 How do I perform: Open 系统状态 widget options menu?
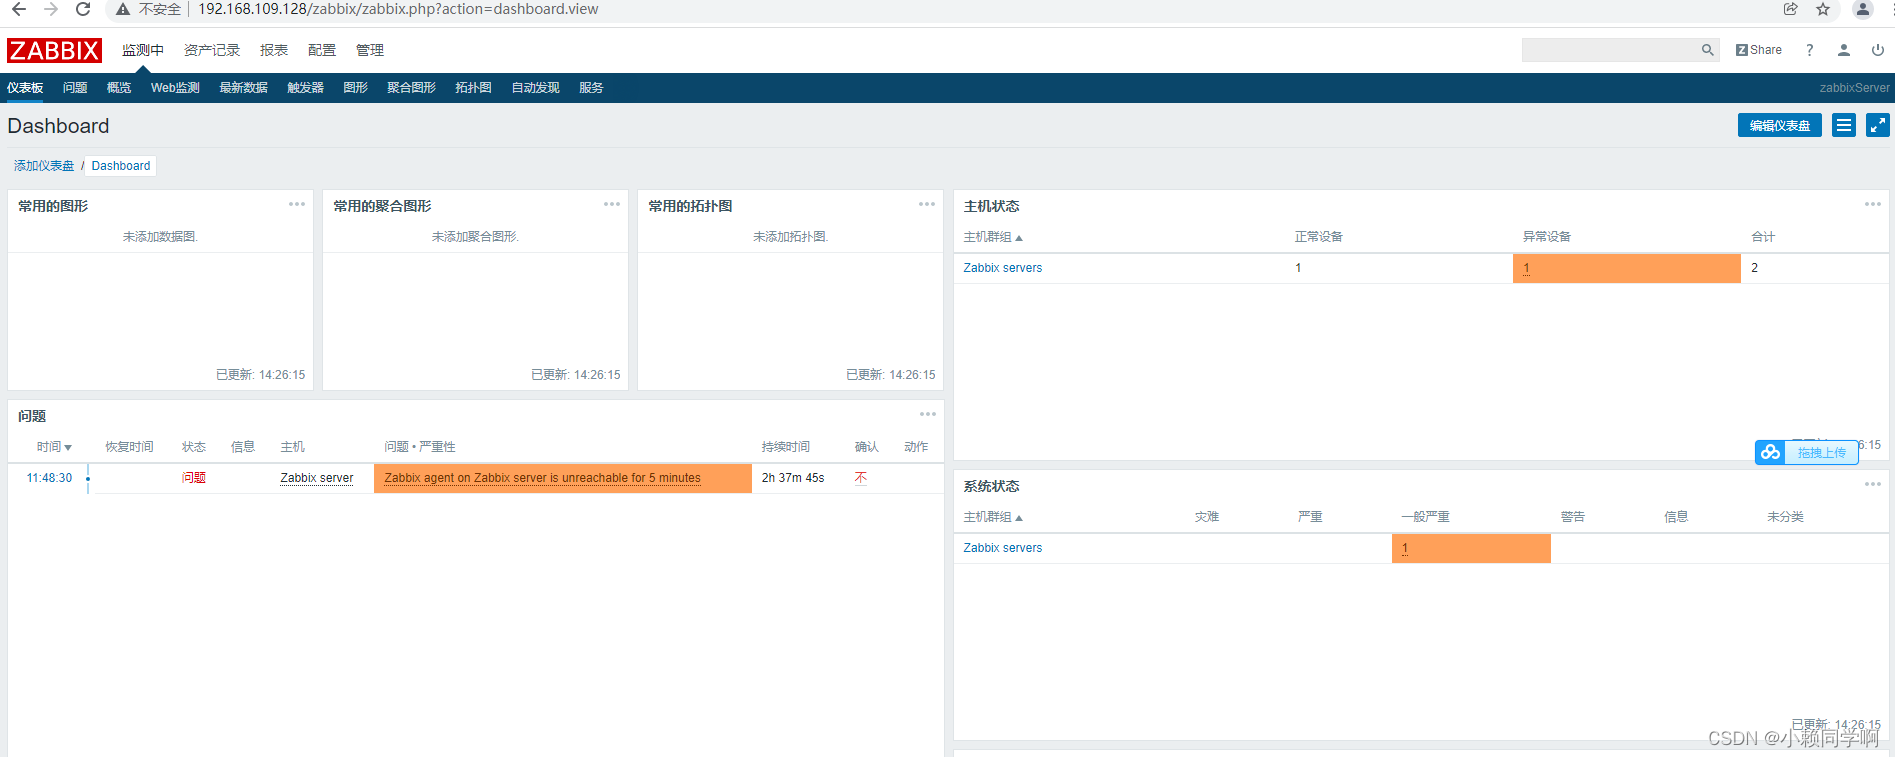click(1873, 484)
